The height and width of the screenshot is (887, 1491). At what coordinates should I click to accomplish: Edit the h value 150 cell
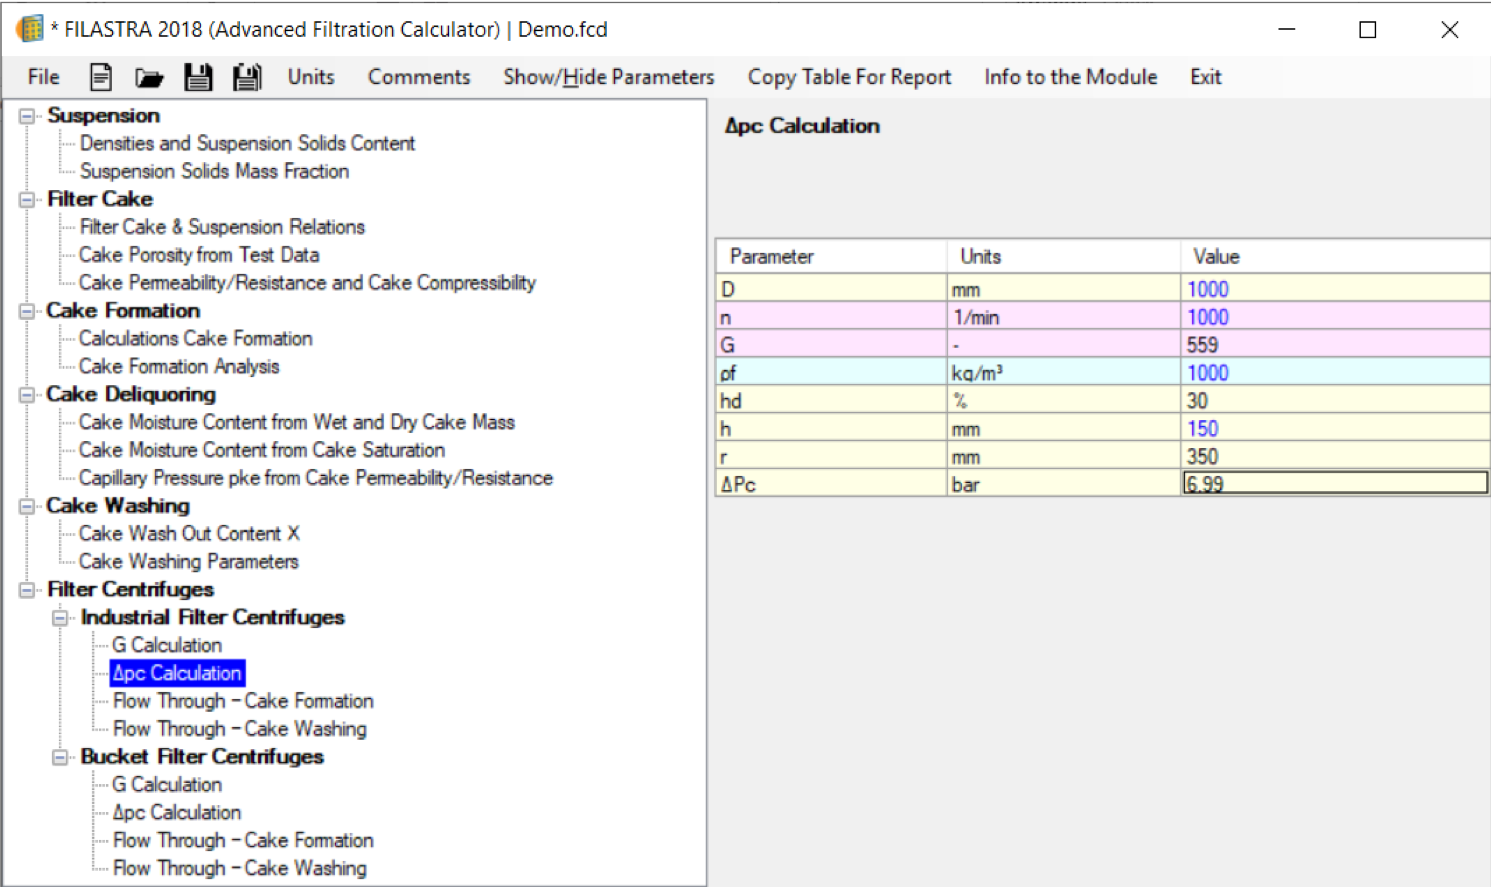[1334, 429]
